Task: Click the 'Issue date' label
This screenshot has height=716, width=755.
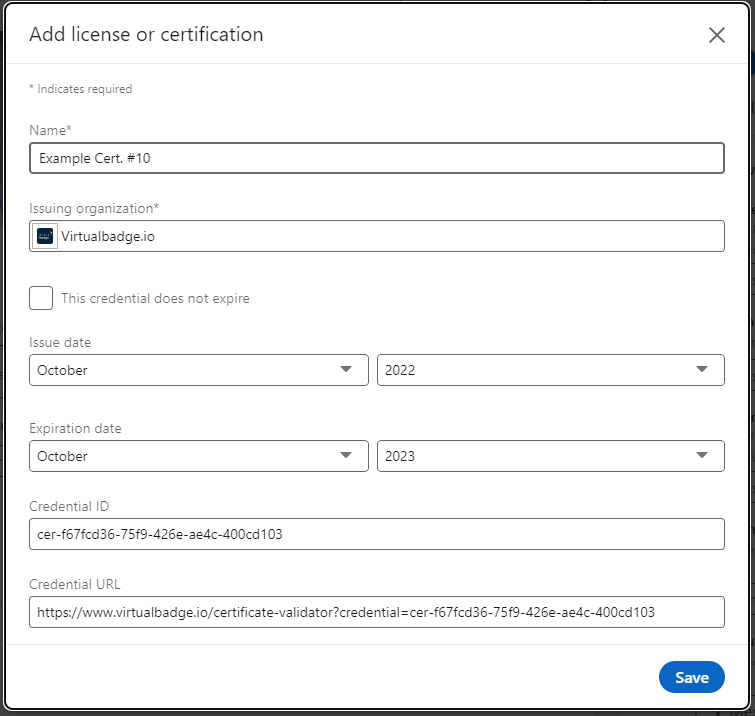Action: (x=60, y=342)
